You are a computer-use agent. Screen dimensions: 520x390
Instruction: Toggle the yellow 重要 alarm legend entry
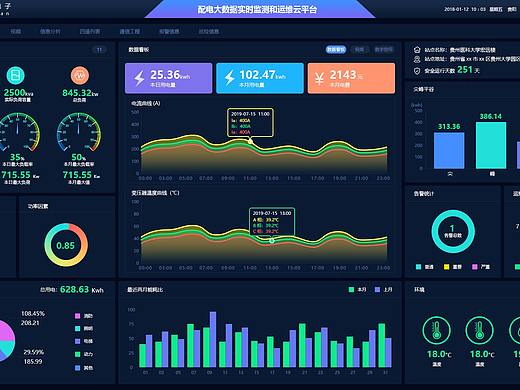[x=453, y=267]
